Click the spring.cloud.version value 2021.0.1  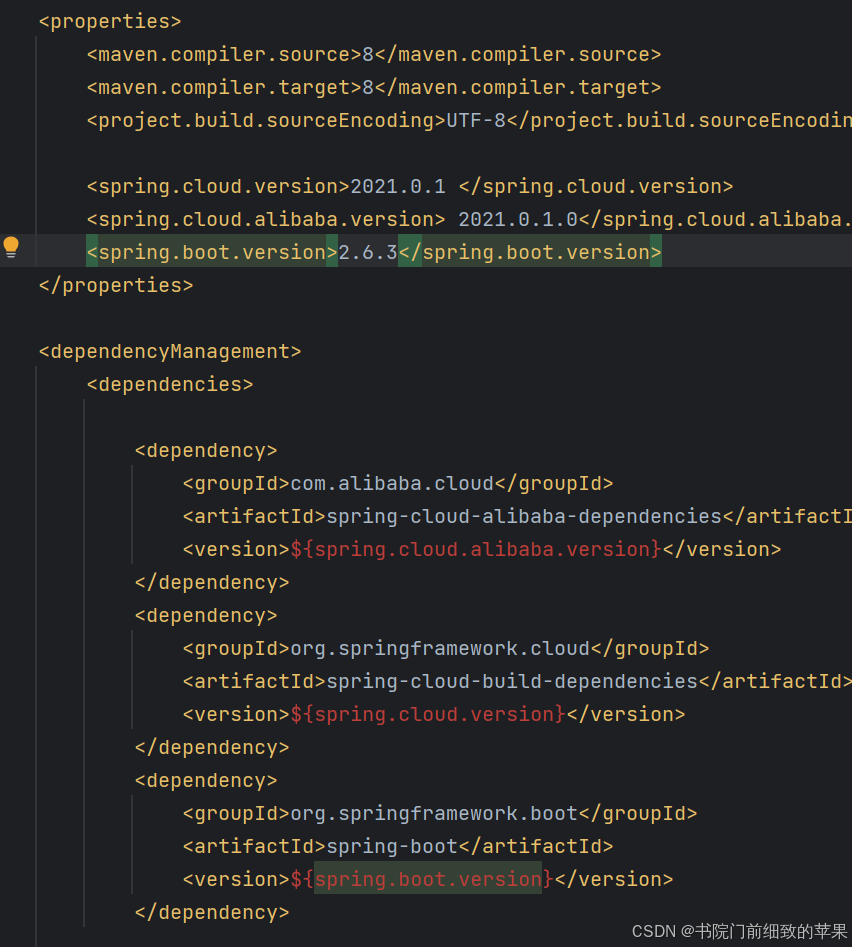398,187
